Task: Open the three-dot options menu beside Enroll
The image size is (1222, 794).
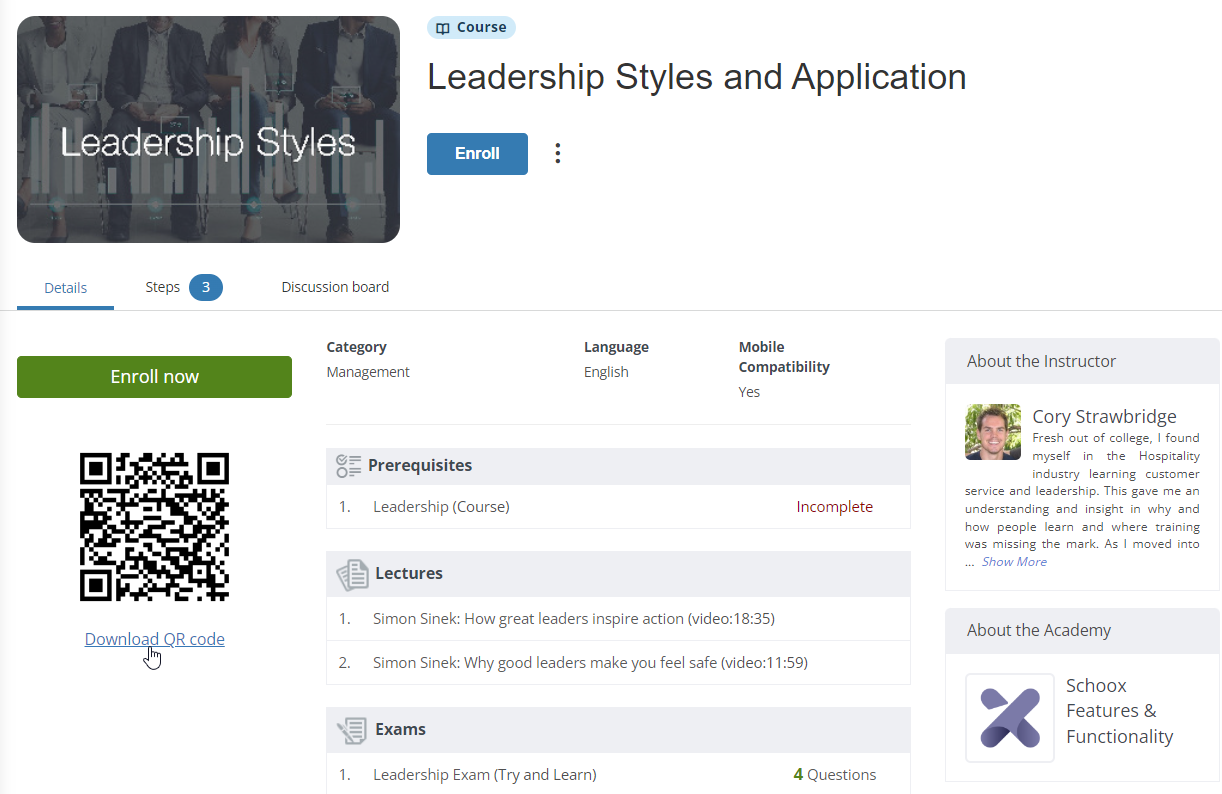Action: point(557,153)
